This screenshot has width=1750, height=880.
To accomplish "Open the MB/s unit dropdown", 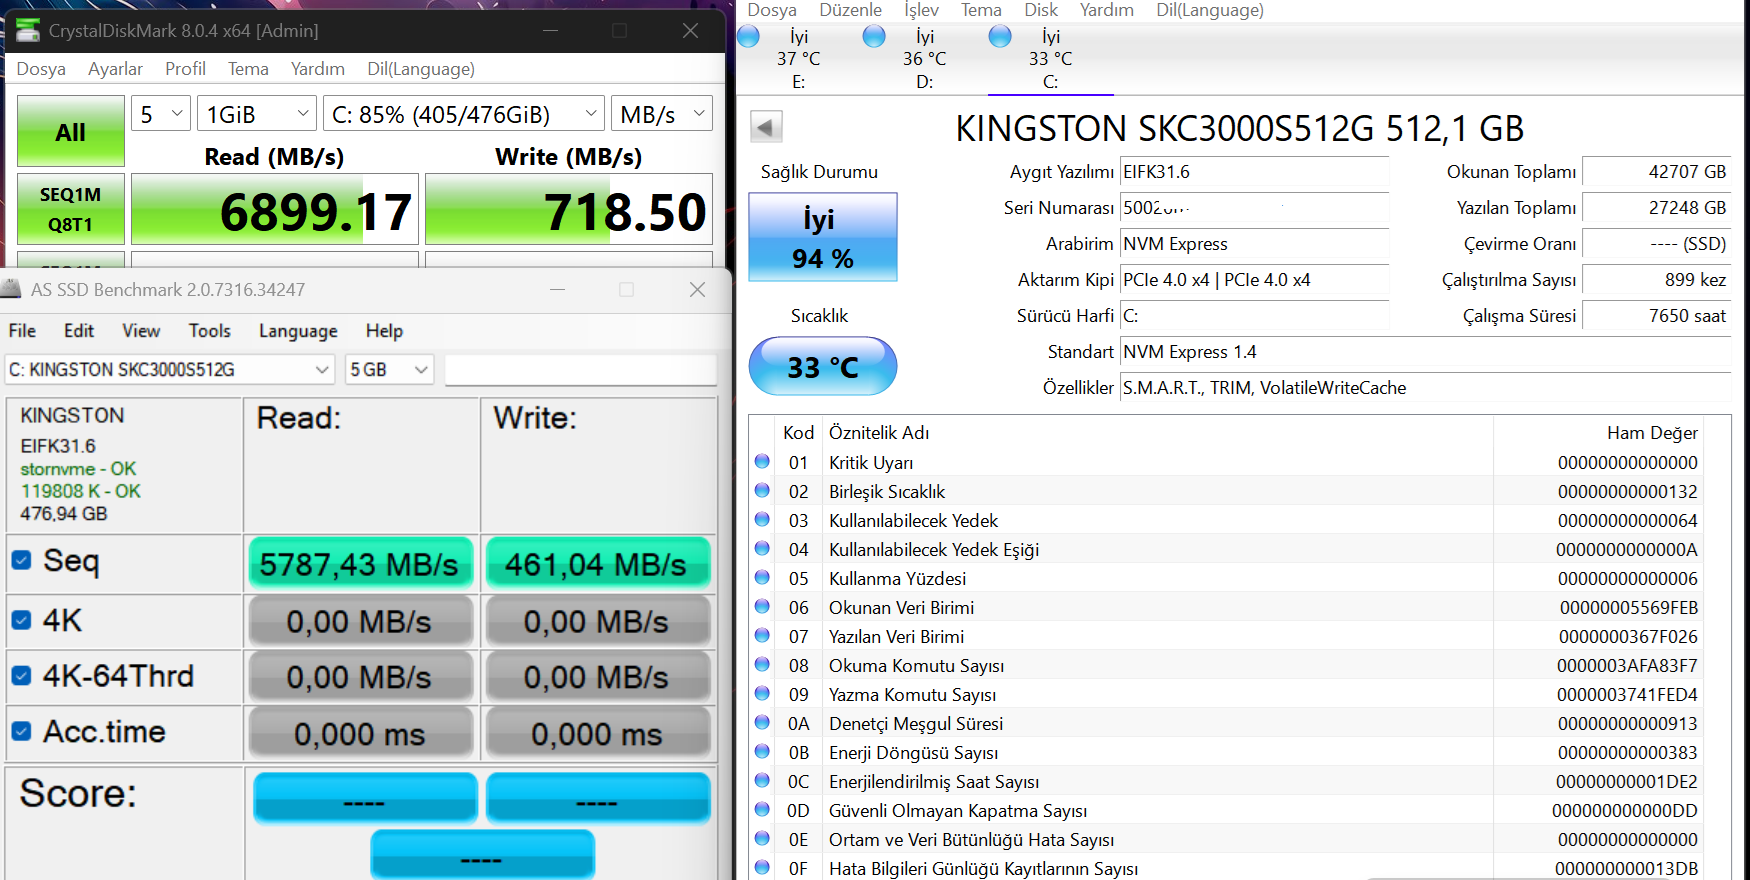I will click(x=662, y=114).
